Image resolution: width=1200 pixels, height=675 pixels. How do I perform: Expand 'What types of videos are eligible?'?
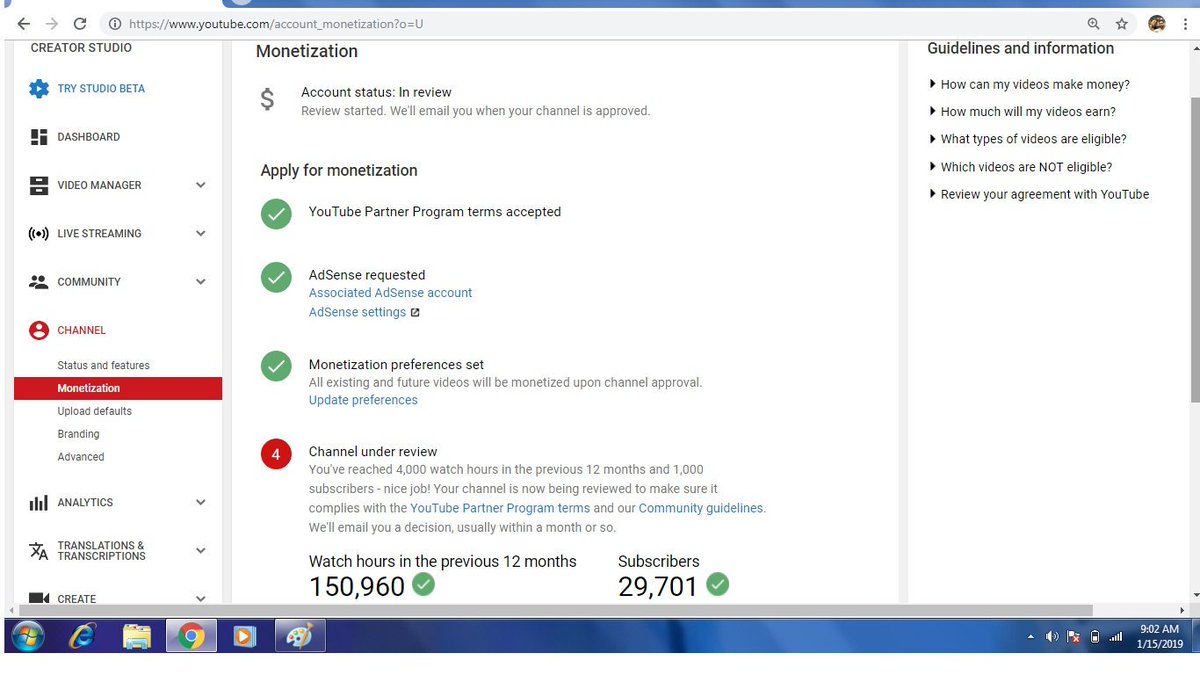(1027, 139)
